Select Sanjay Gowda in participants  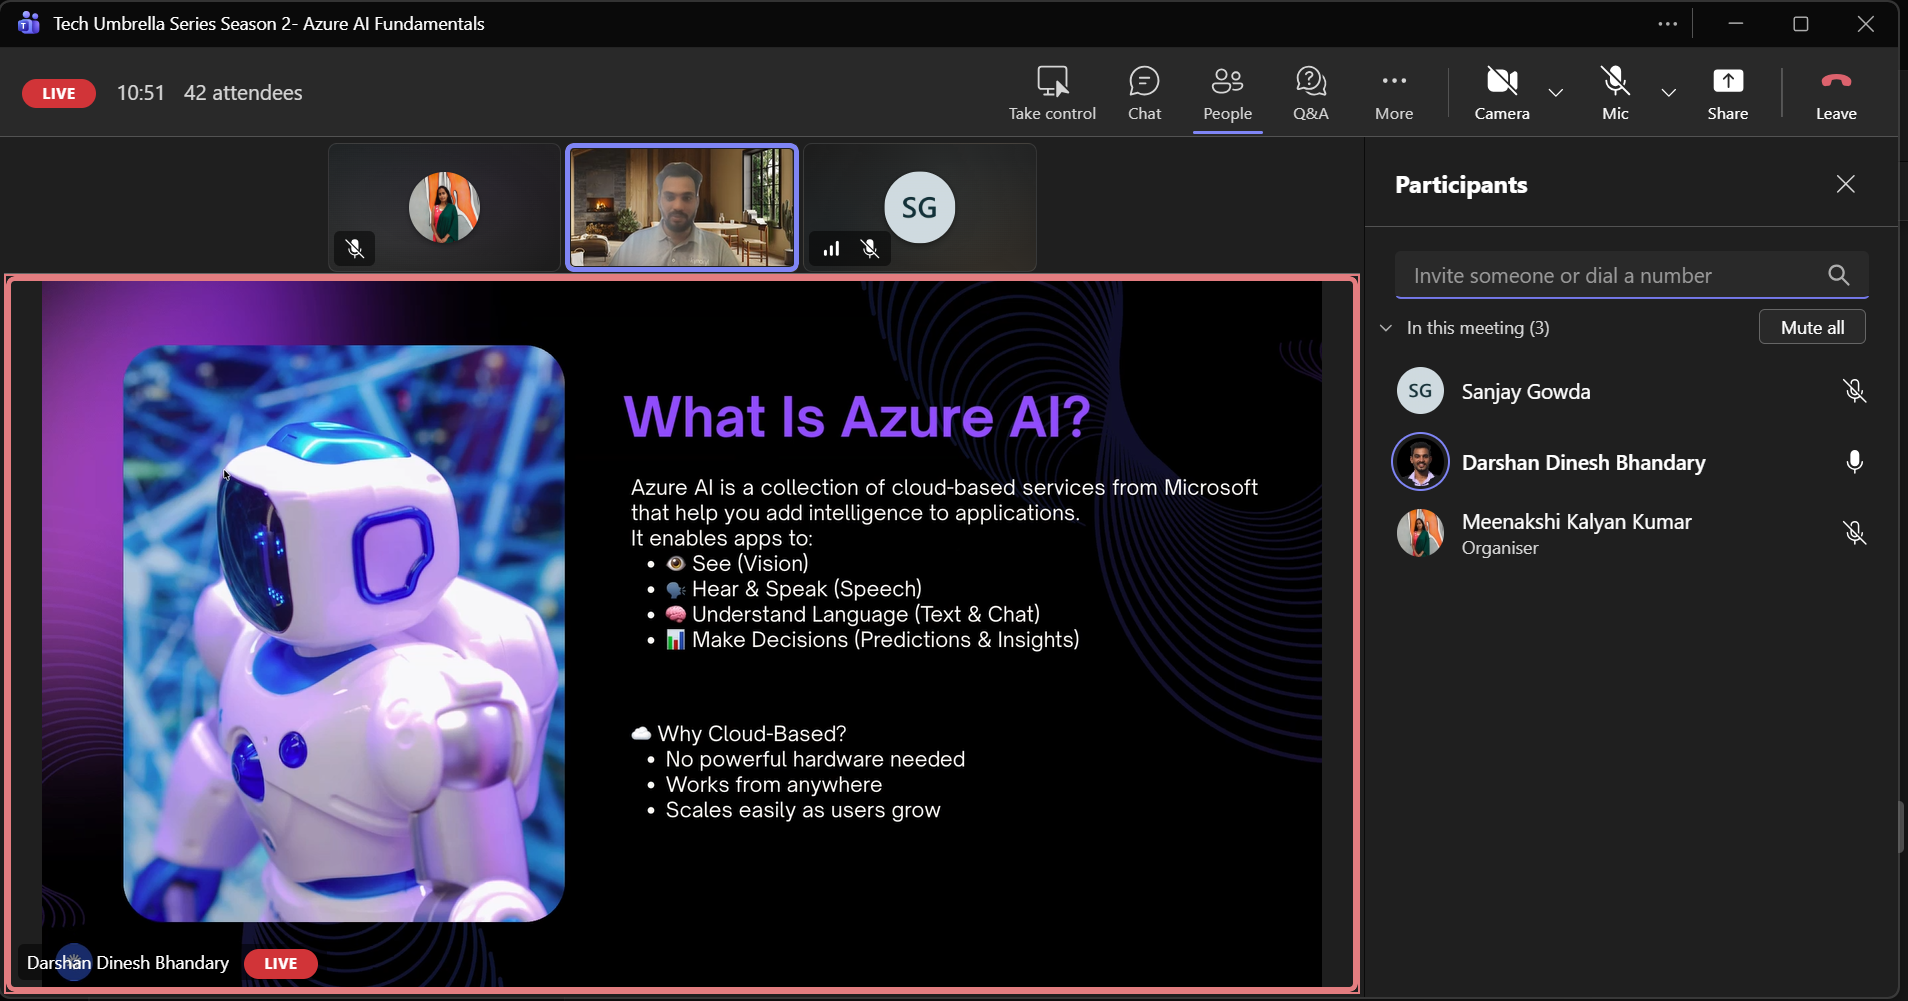[1631, 391]
